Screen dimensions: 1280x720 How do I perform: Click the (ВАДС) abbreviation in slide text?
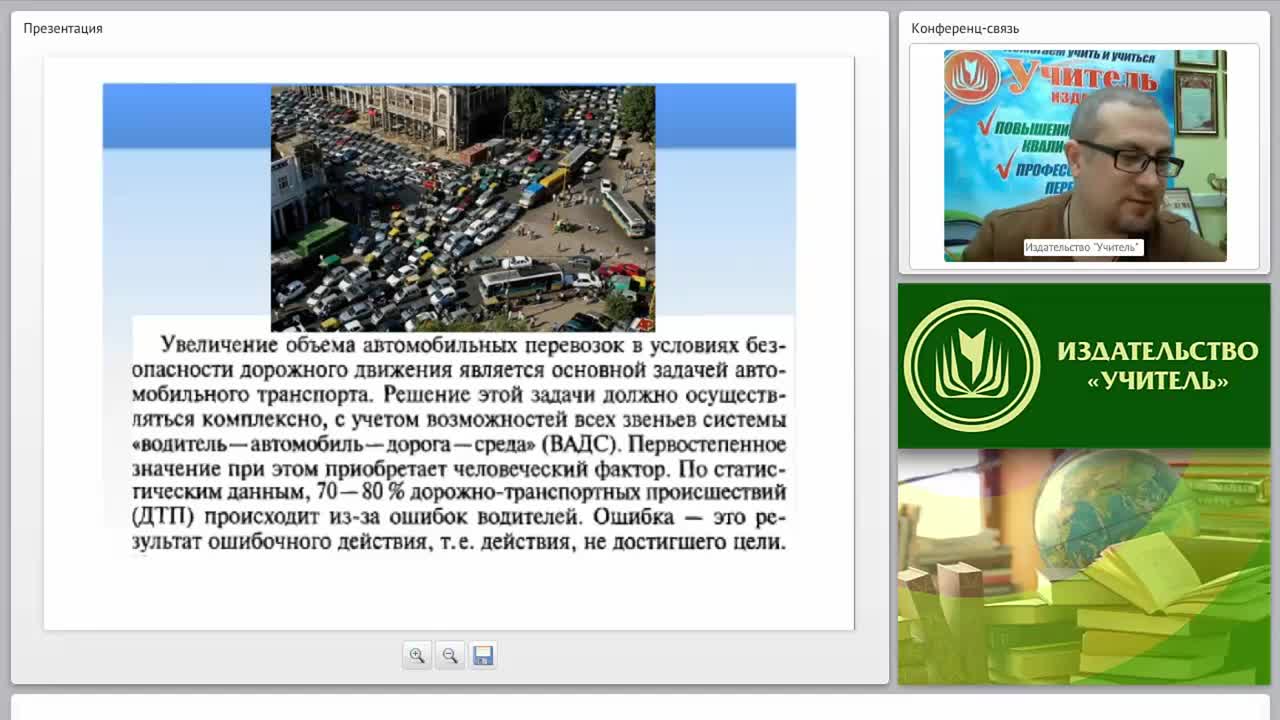point(578,444)
